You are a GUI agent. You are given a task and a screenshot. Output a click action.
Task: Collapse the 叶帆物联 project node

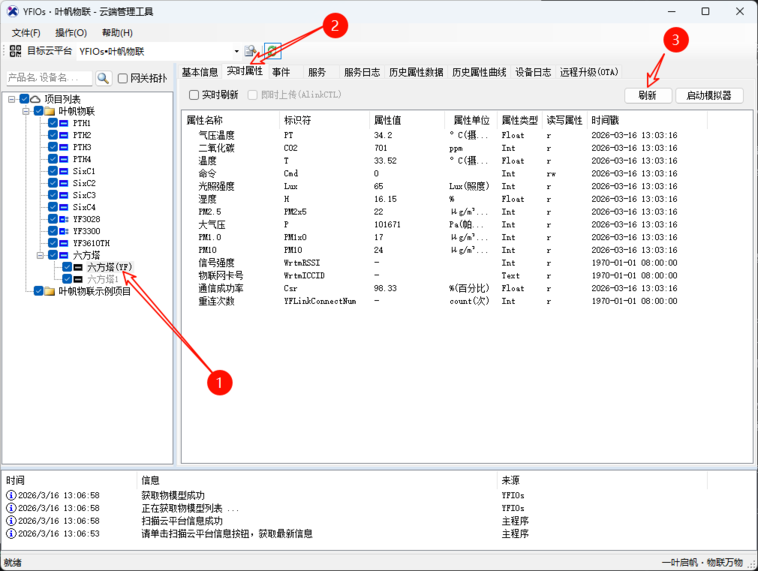tap(26, 111)
